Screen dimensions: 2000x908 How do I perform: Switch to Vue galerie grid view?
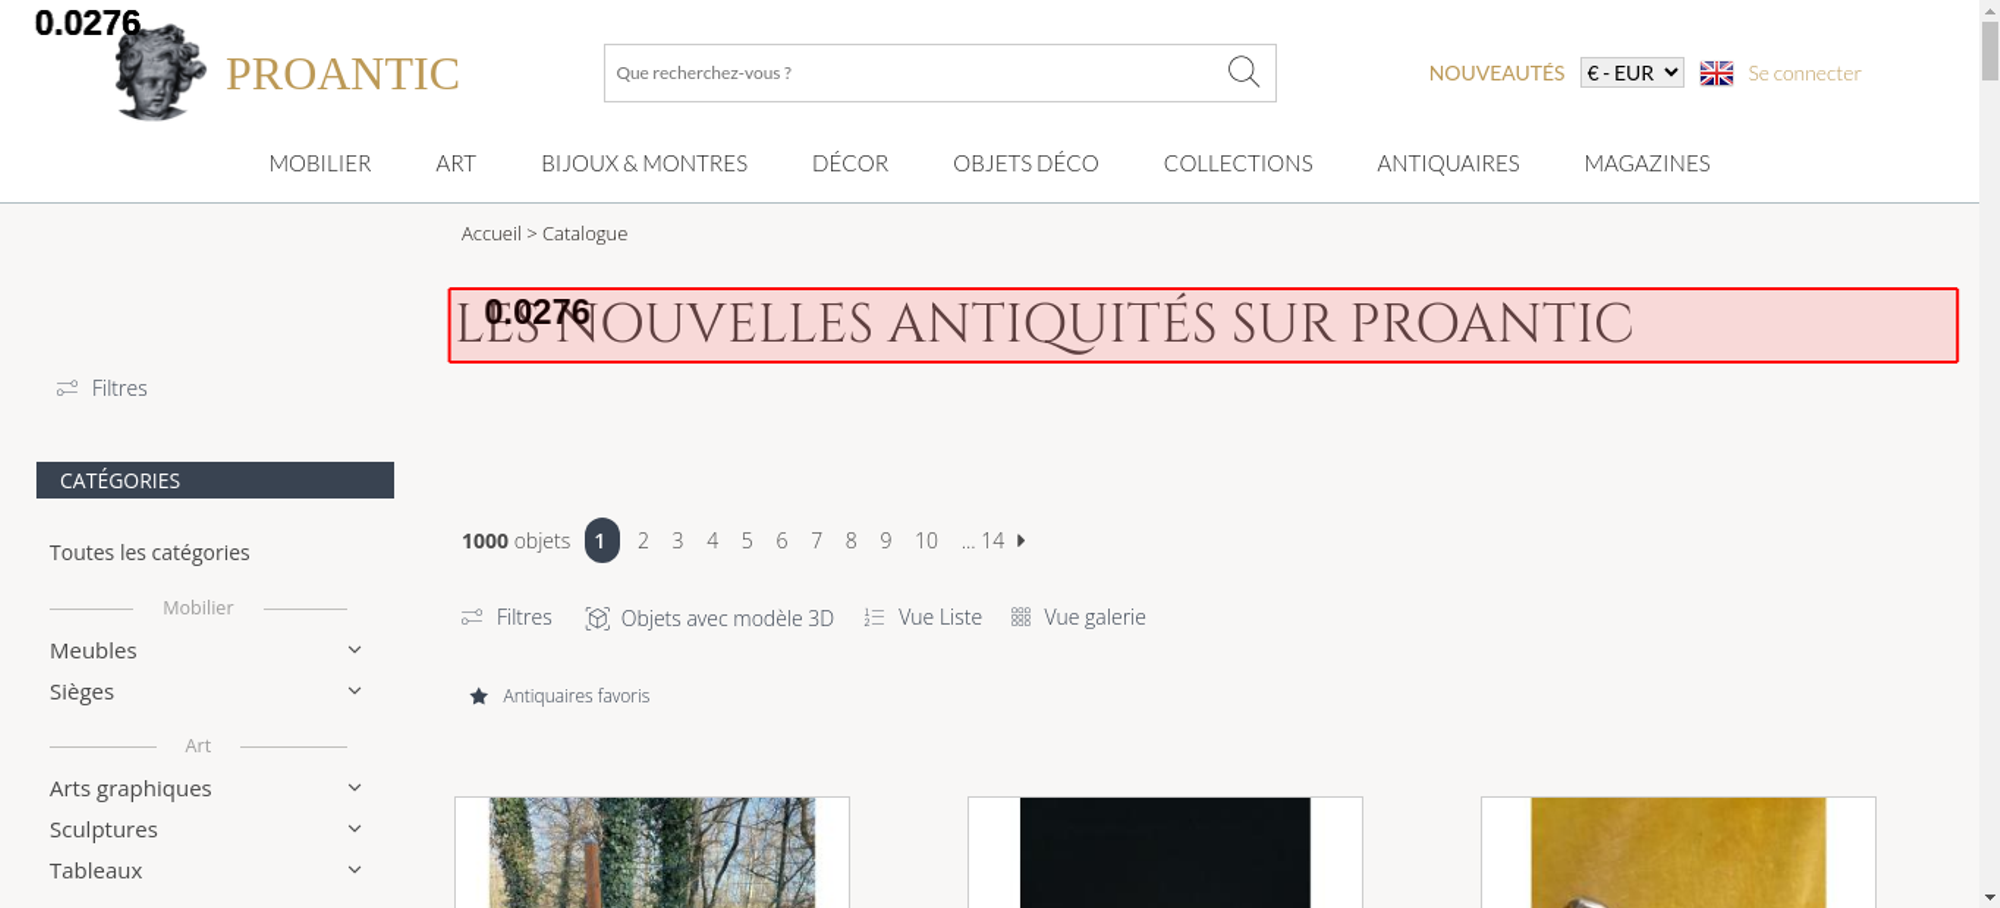pos(1078,617)
